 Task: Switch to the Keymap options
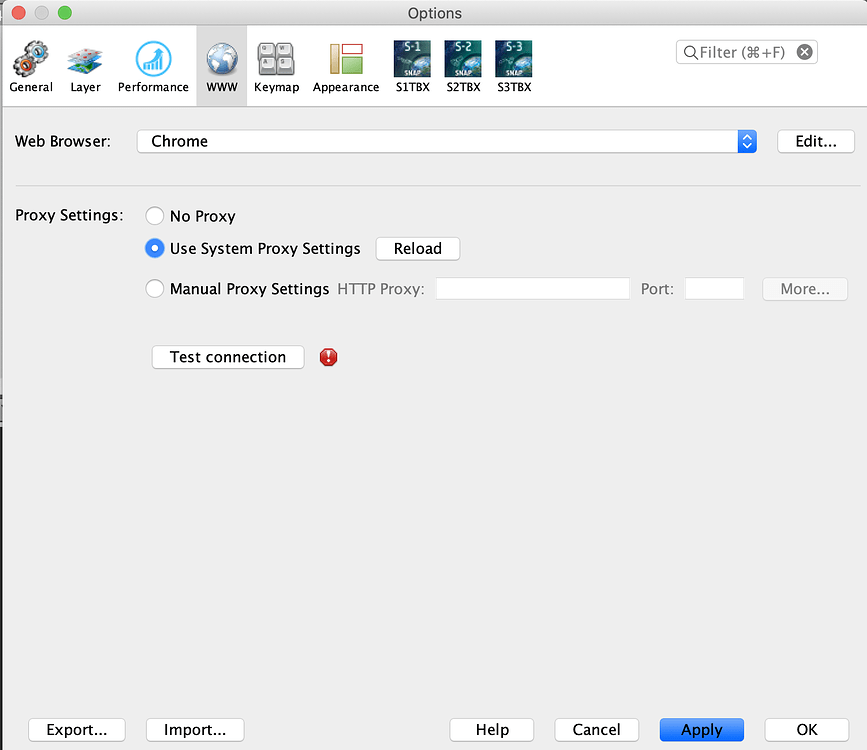(x=276, y=67)
